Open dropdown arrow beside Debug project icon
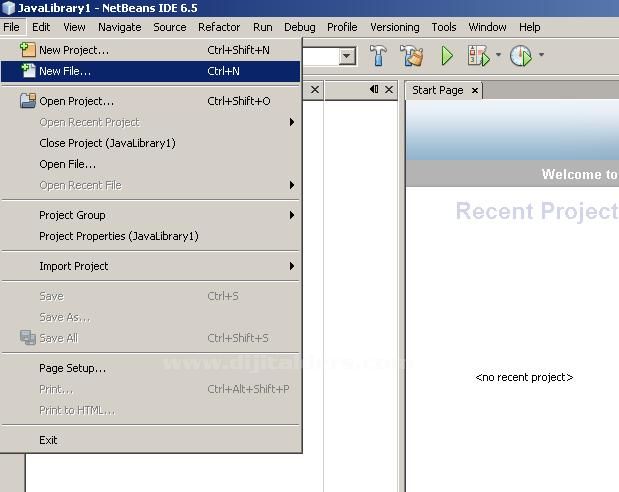This screenshot has width=619, height=492. 498,55
